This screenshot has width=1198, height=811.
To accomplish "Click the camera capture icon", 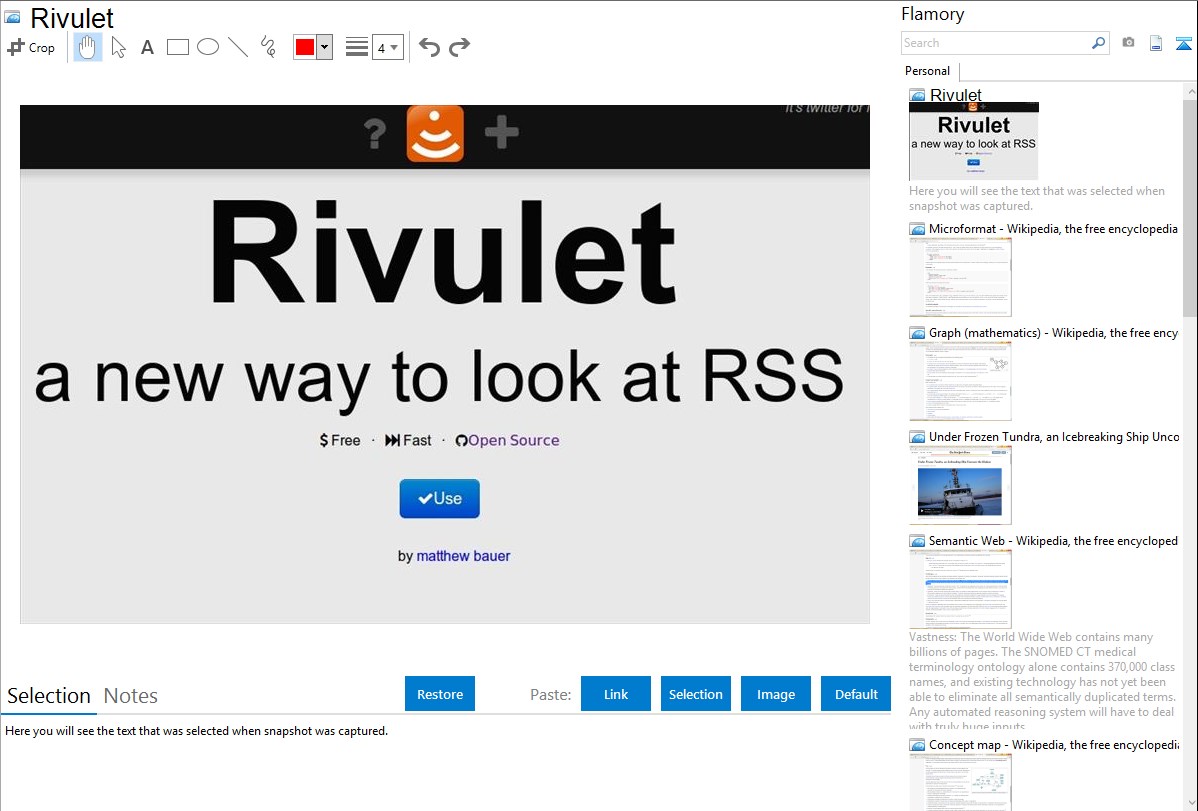I will [1128, 43].
